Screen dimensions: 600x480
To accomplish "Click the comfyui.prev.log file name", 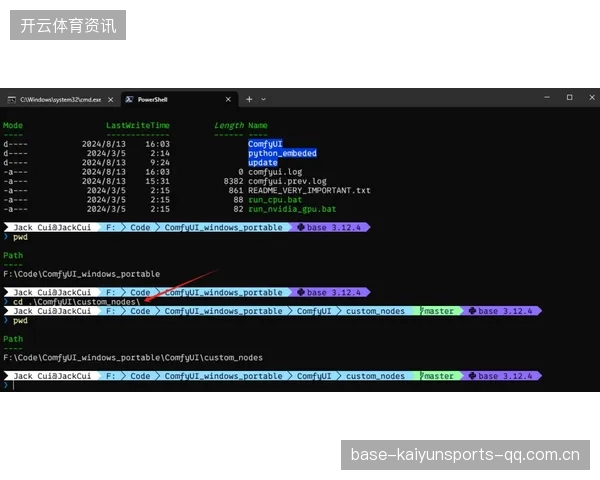I will pyautogui.click(x=287, y=181).
